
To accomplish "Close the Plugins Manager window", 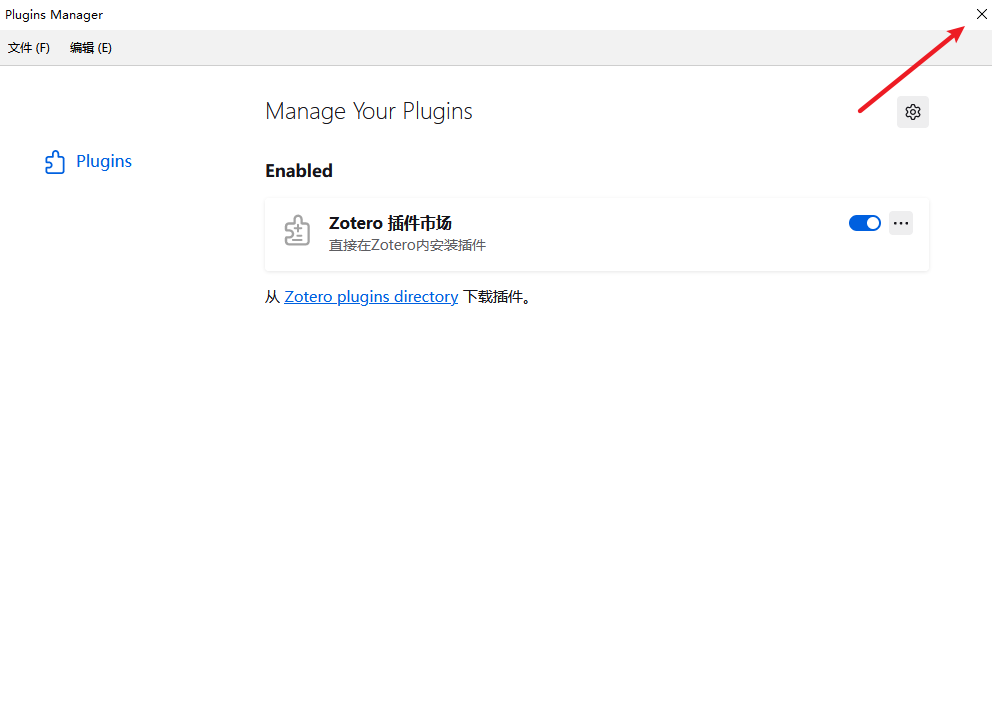I will [980, 14].
